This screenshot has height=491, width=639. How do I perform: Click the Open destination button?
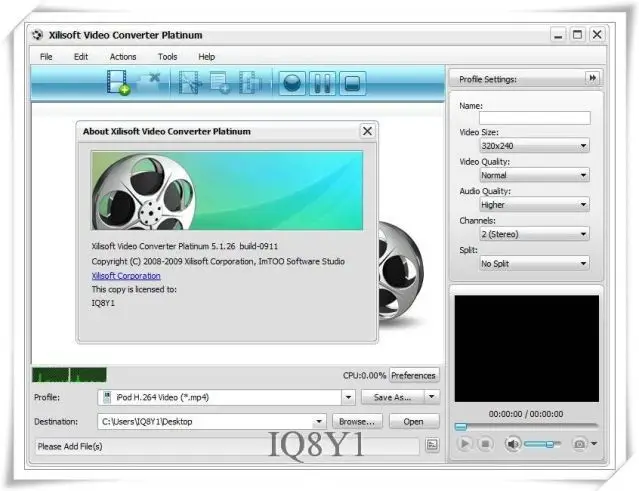pos(414,422)
